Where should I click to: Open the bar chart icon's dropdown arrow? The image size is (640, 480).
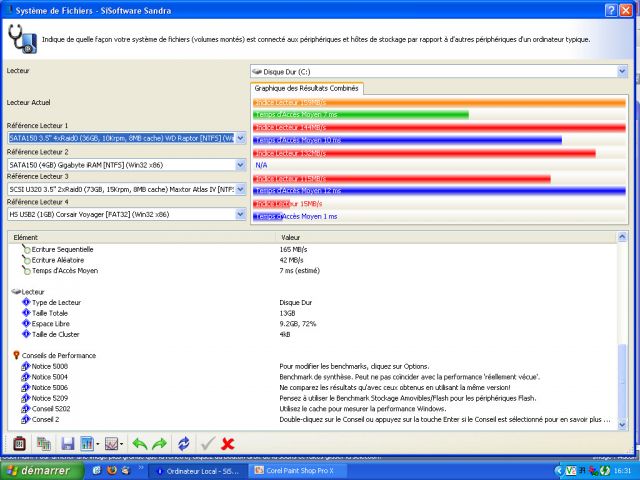[98, 444]
